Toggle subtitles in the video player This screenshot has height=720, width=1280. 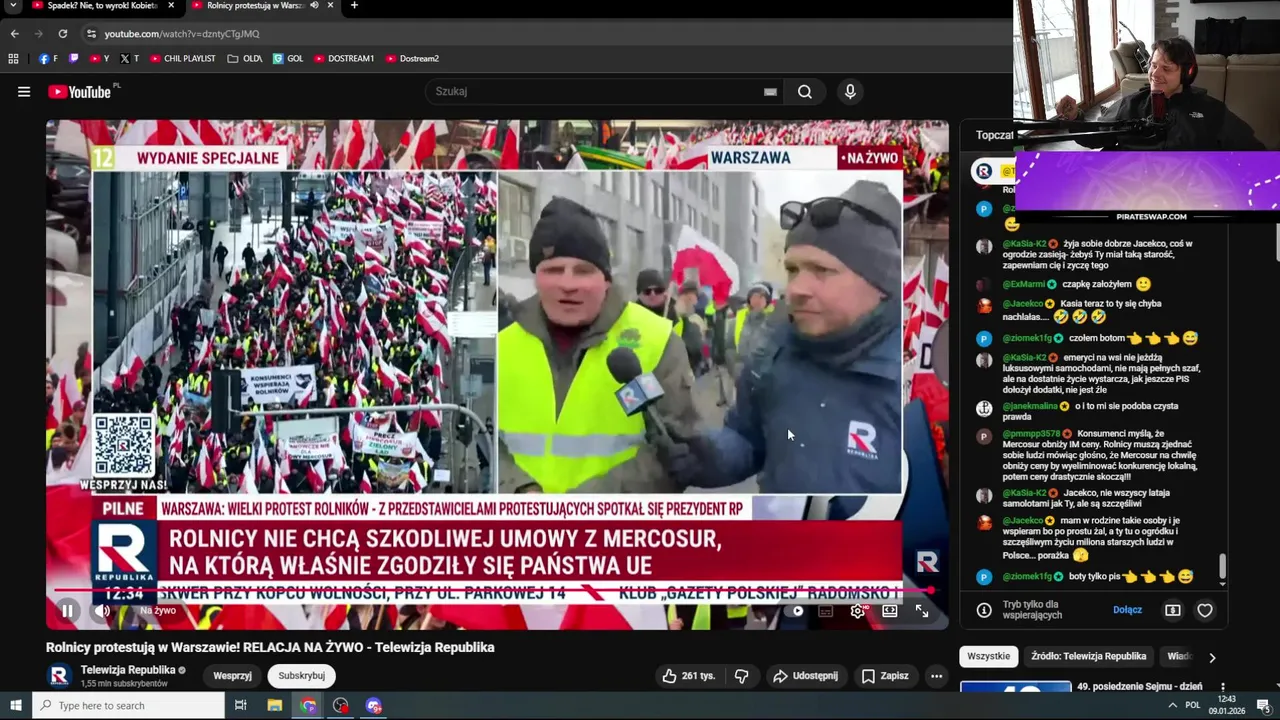826,611
